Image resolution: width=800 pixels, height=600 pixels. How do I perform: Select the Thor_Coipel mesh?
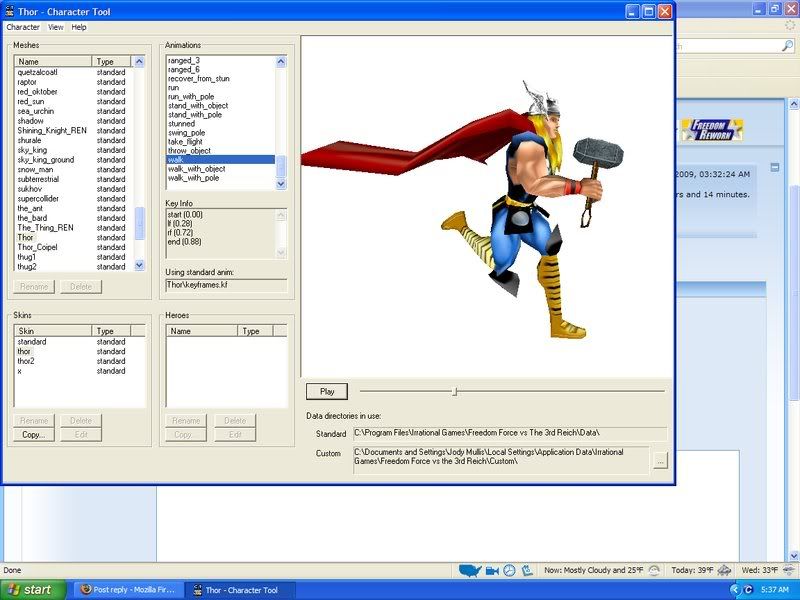coord(37,247)
